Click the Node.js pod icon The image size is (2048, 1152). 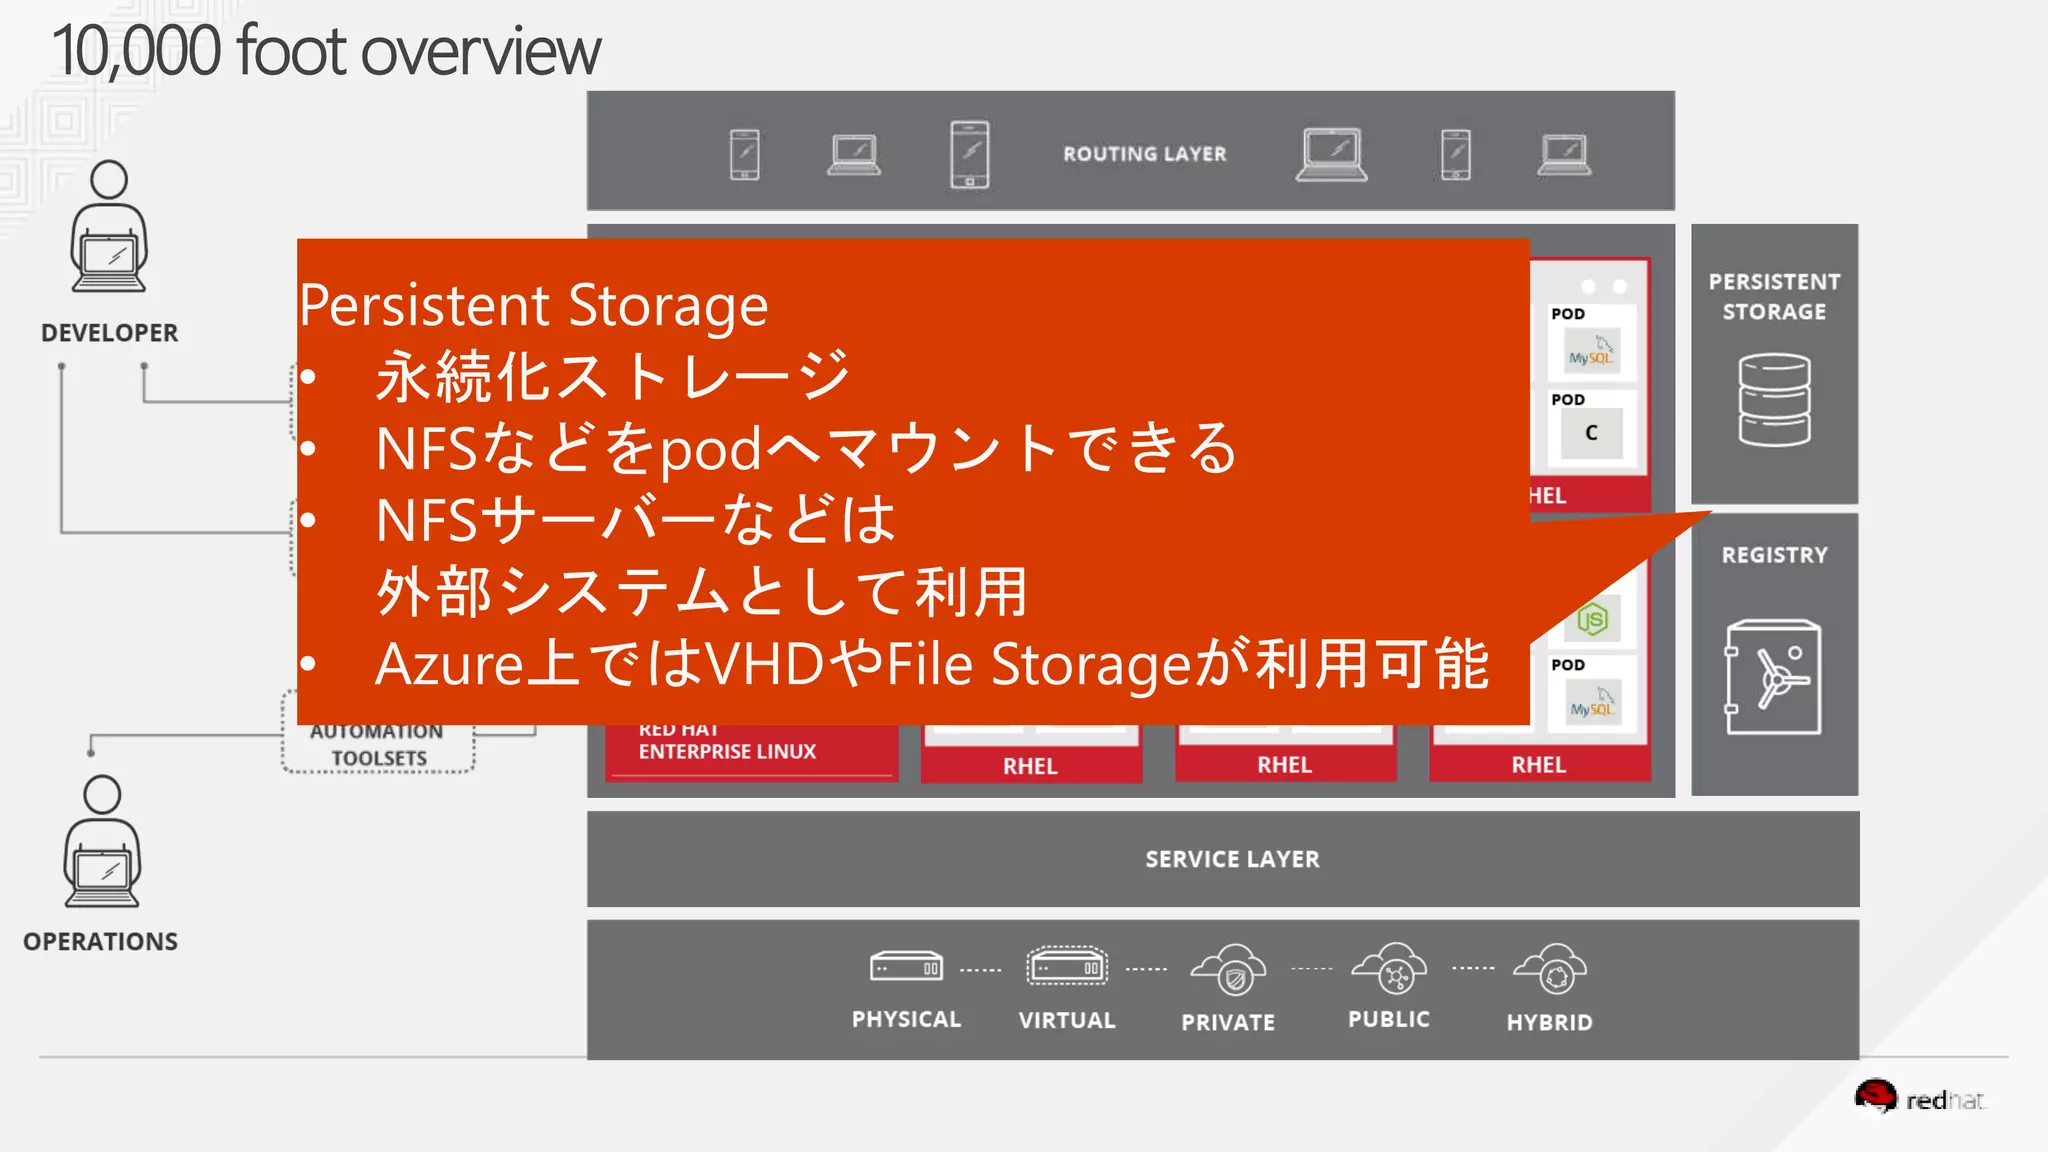1592,620
